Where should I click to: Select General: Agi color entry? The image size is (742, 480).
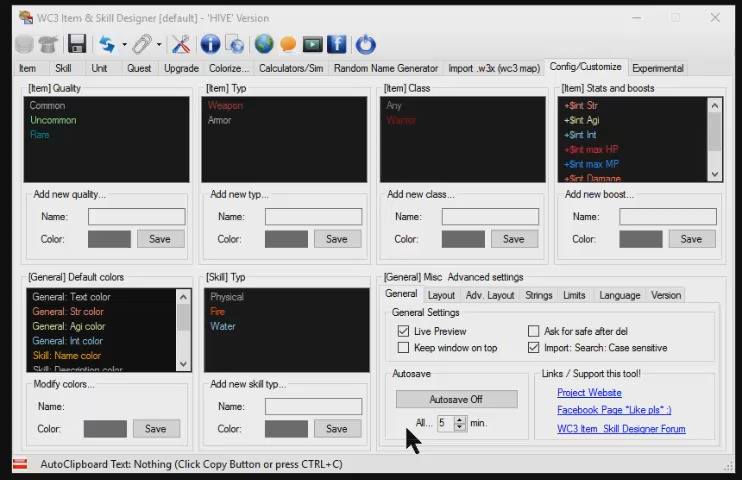[69, 326]
